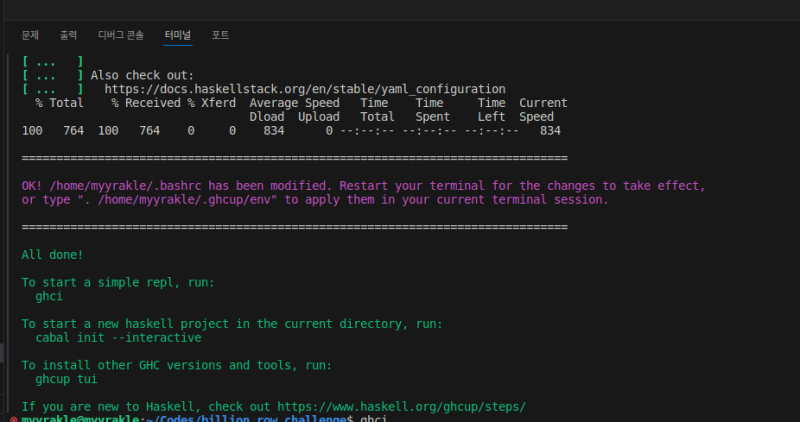Image resolution: width=800 pixels, height=422 pixels.
Task: Click the active 터미널 tab
Action: [x=177, y=35]
